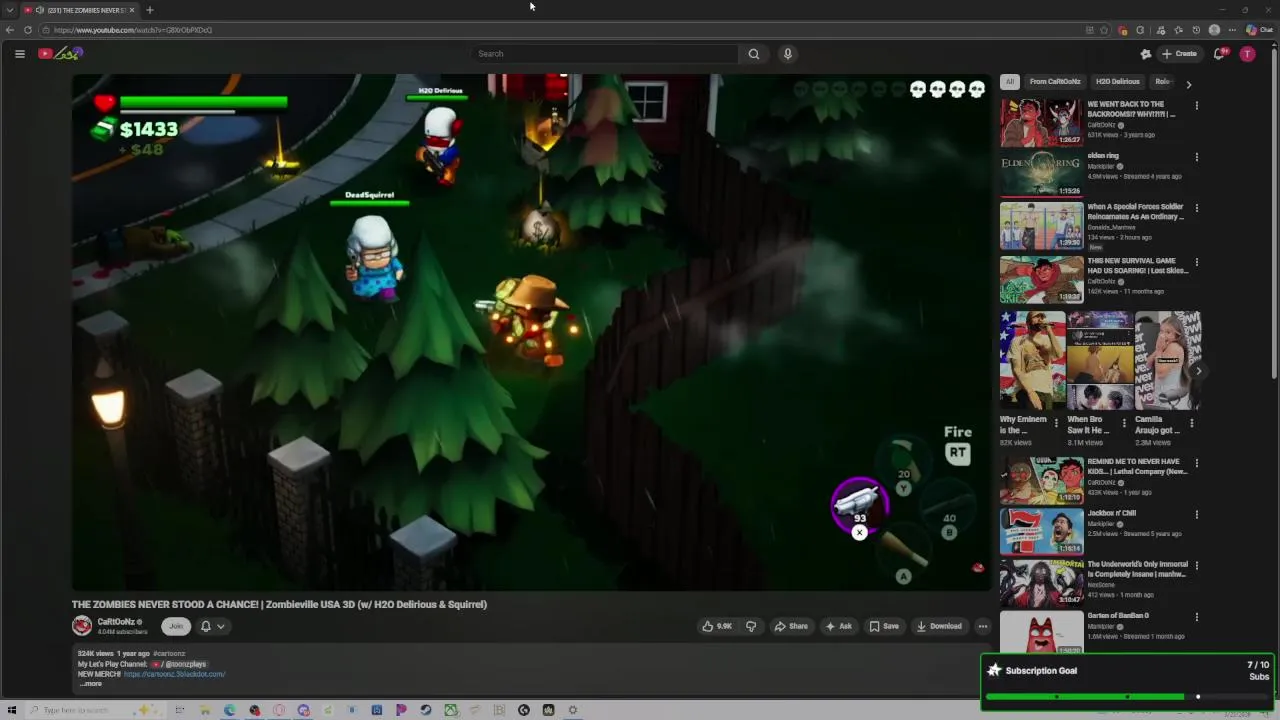
Task: Click the Ask button
Action: (838, 626)
